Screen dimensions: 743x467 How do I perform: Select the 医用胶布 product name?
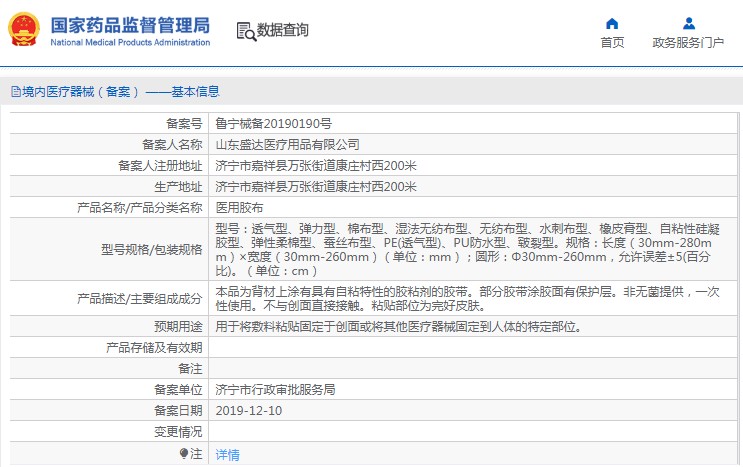[x=239, y=207]
